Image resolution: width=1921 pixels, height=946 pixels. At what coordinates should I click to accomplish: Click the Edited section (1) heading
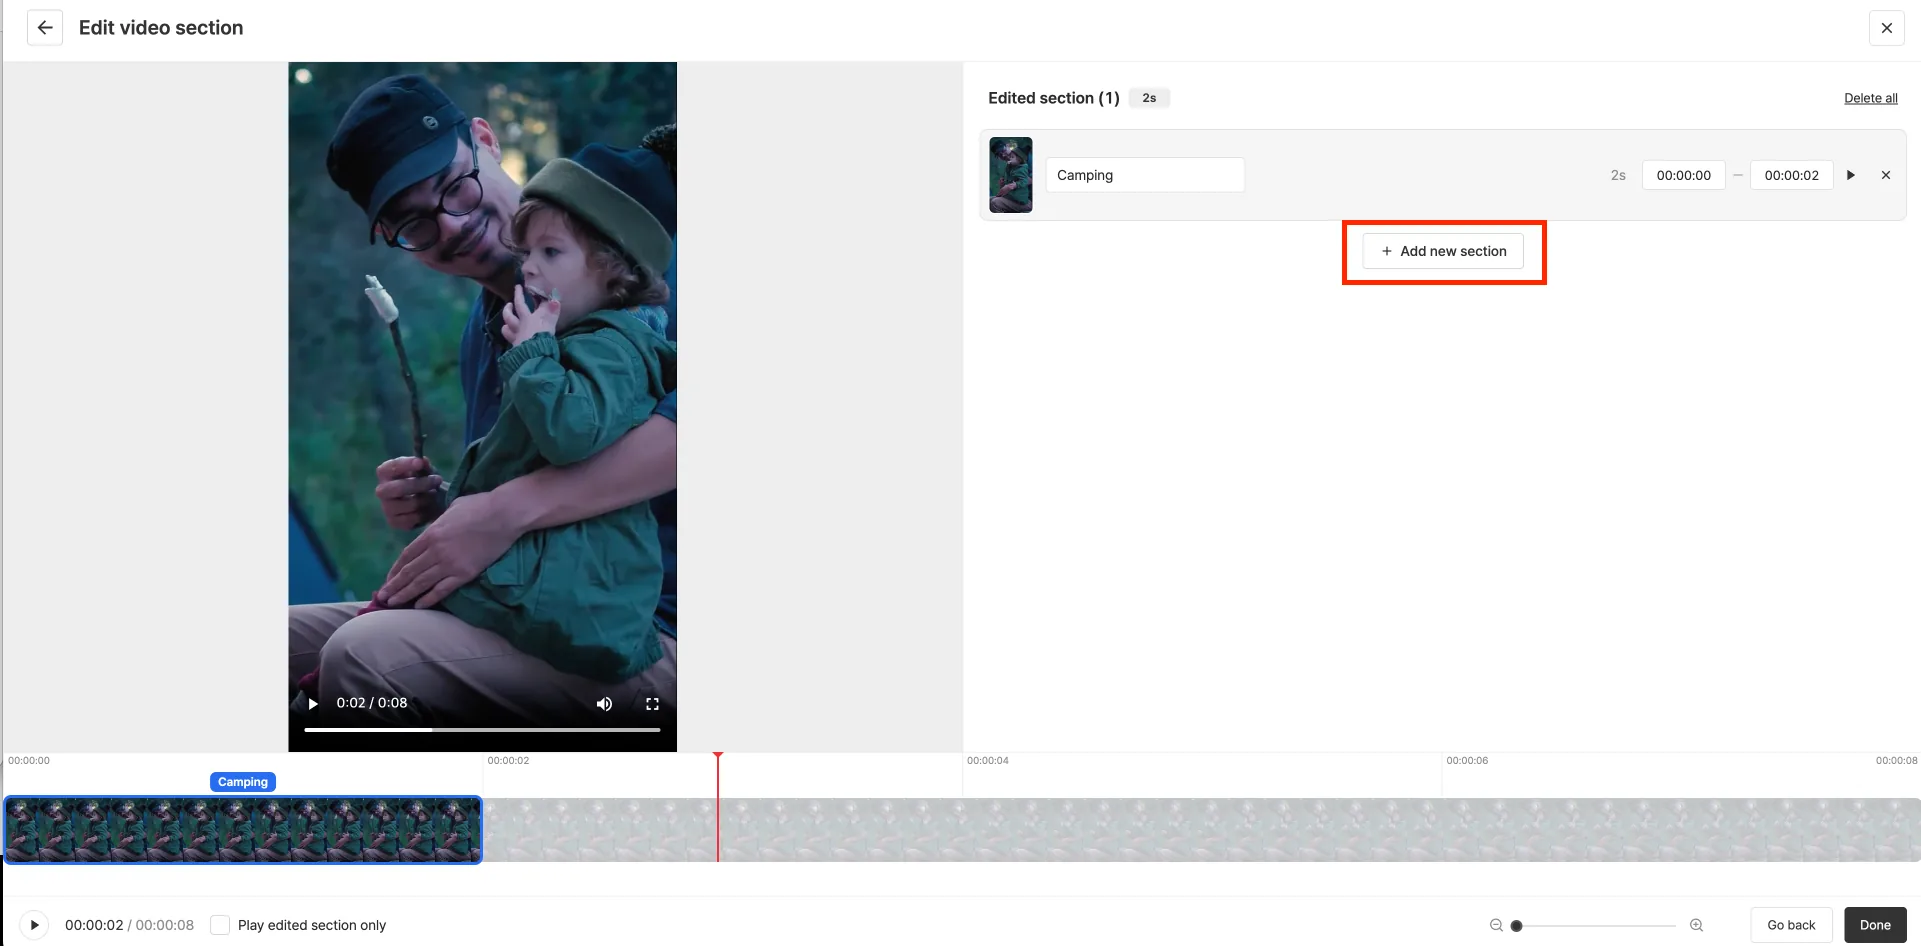click(x=1054, y=98)
